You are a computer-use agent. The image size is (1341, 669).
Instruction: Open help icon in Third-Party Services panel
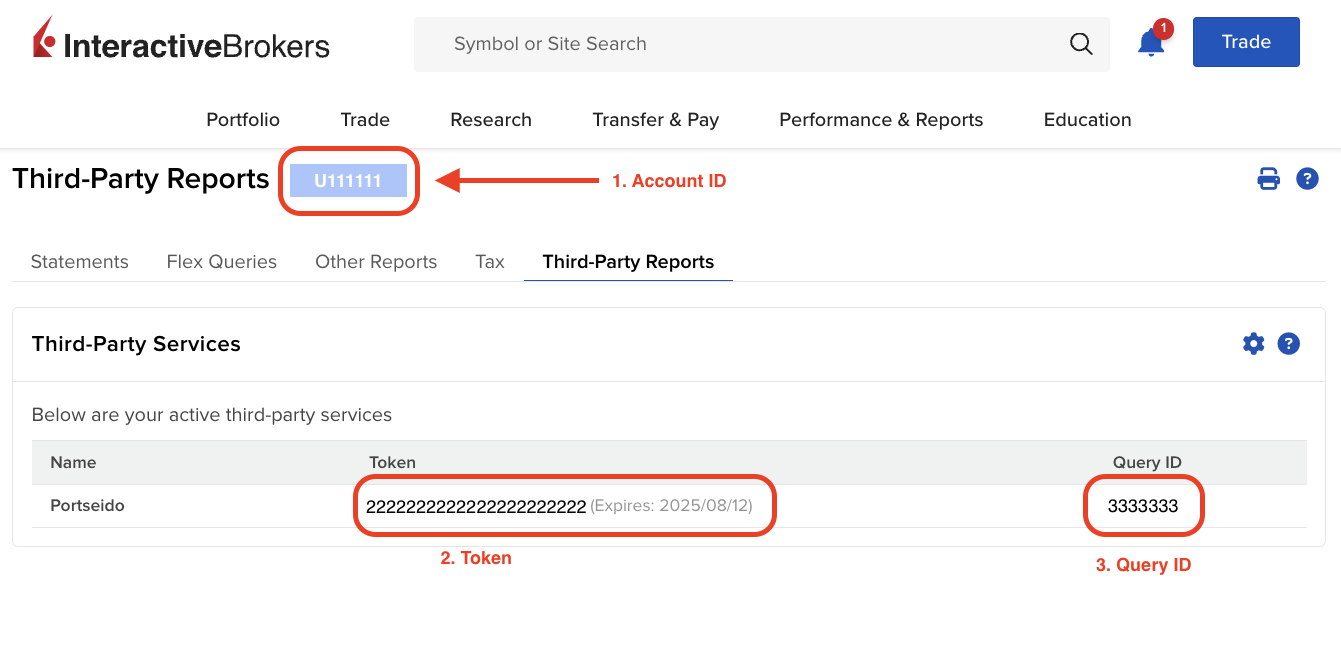coord(1289,344)
